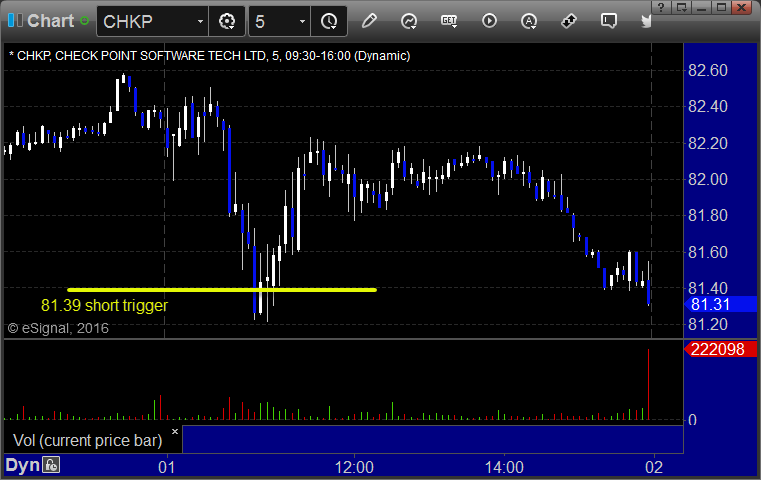761x480 pixels.
Task: Click the 82.20 price axis label
Action: click(708, 143)
